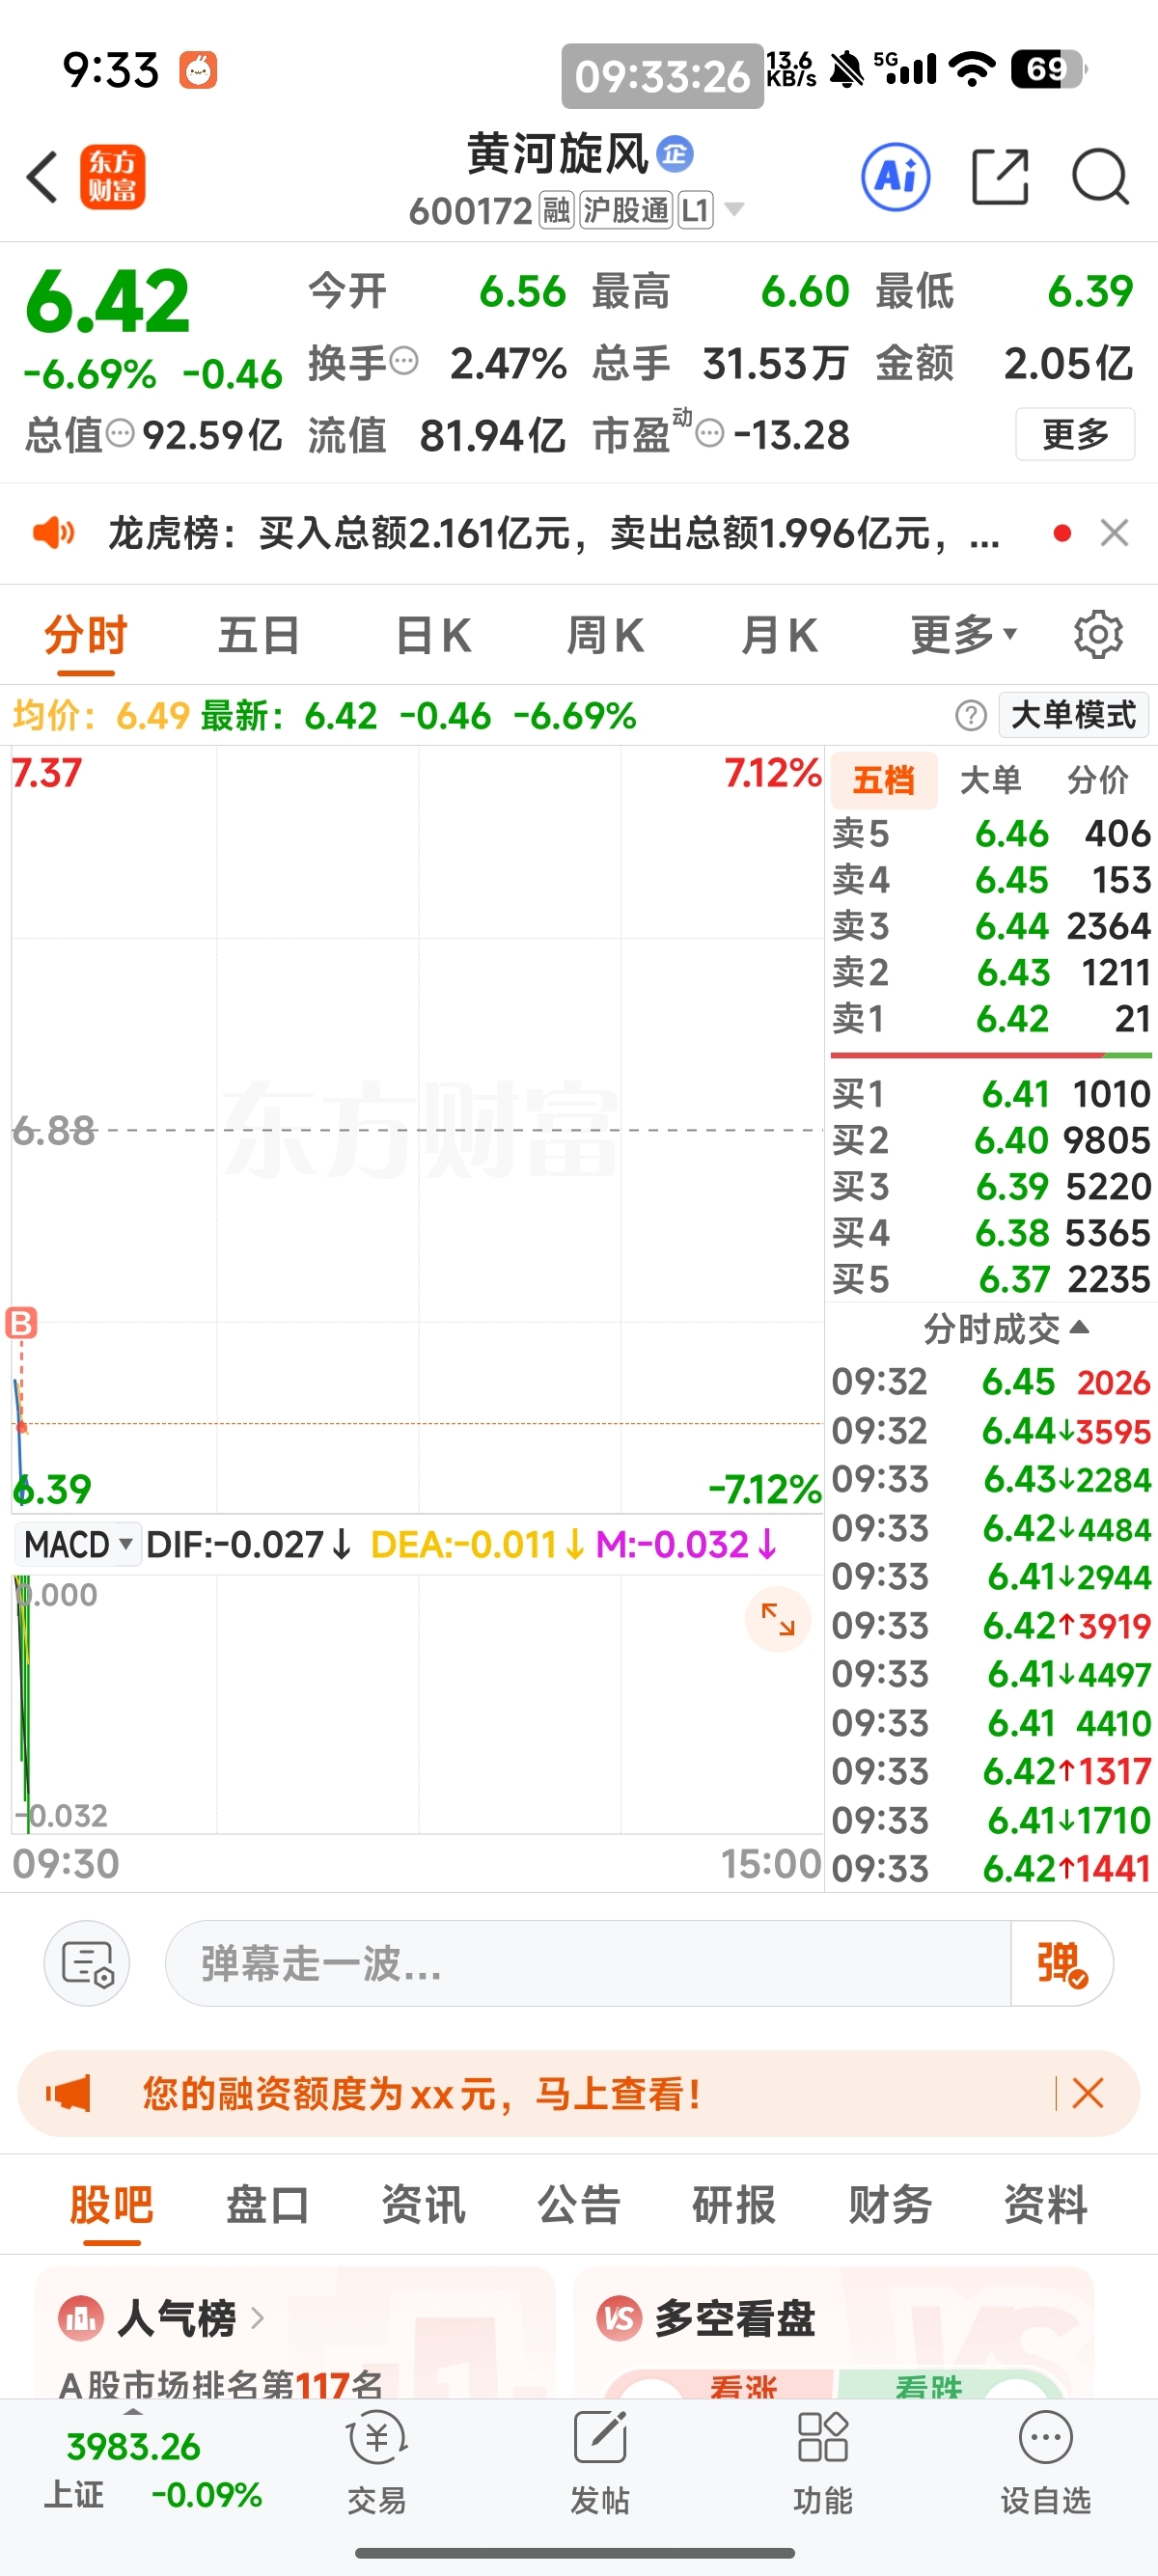Tap the 融 margin tag
The width and height of the screenshot is (1158, 2576).
click(x=556, y=210)
